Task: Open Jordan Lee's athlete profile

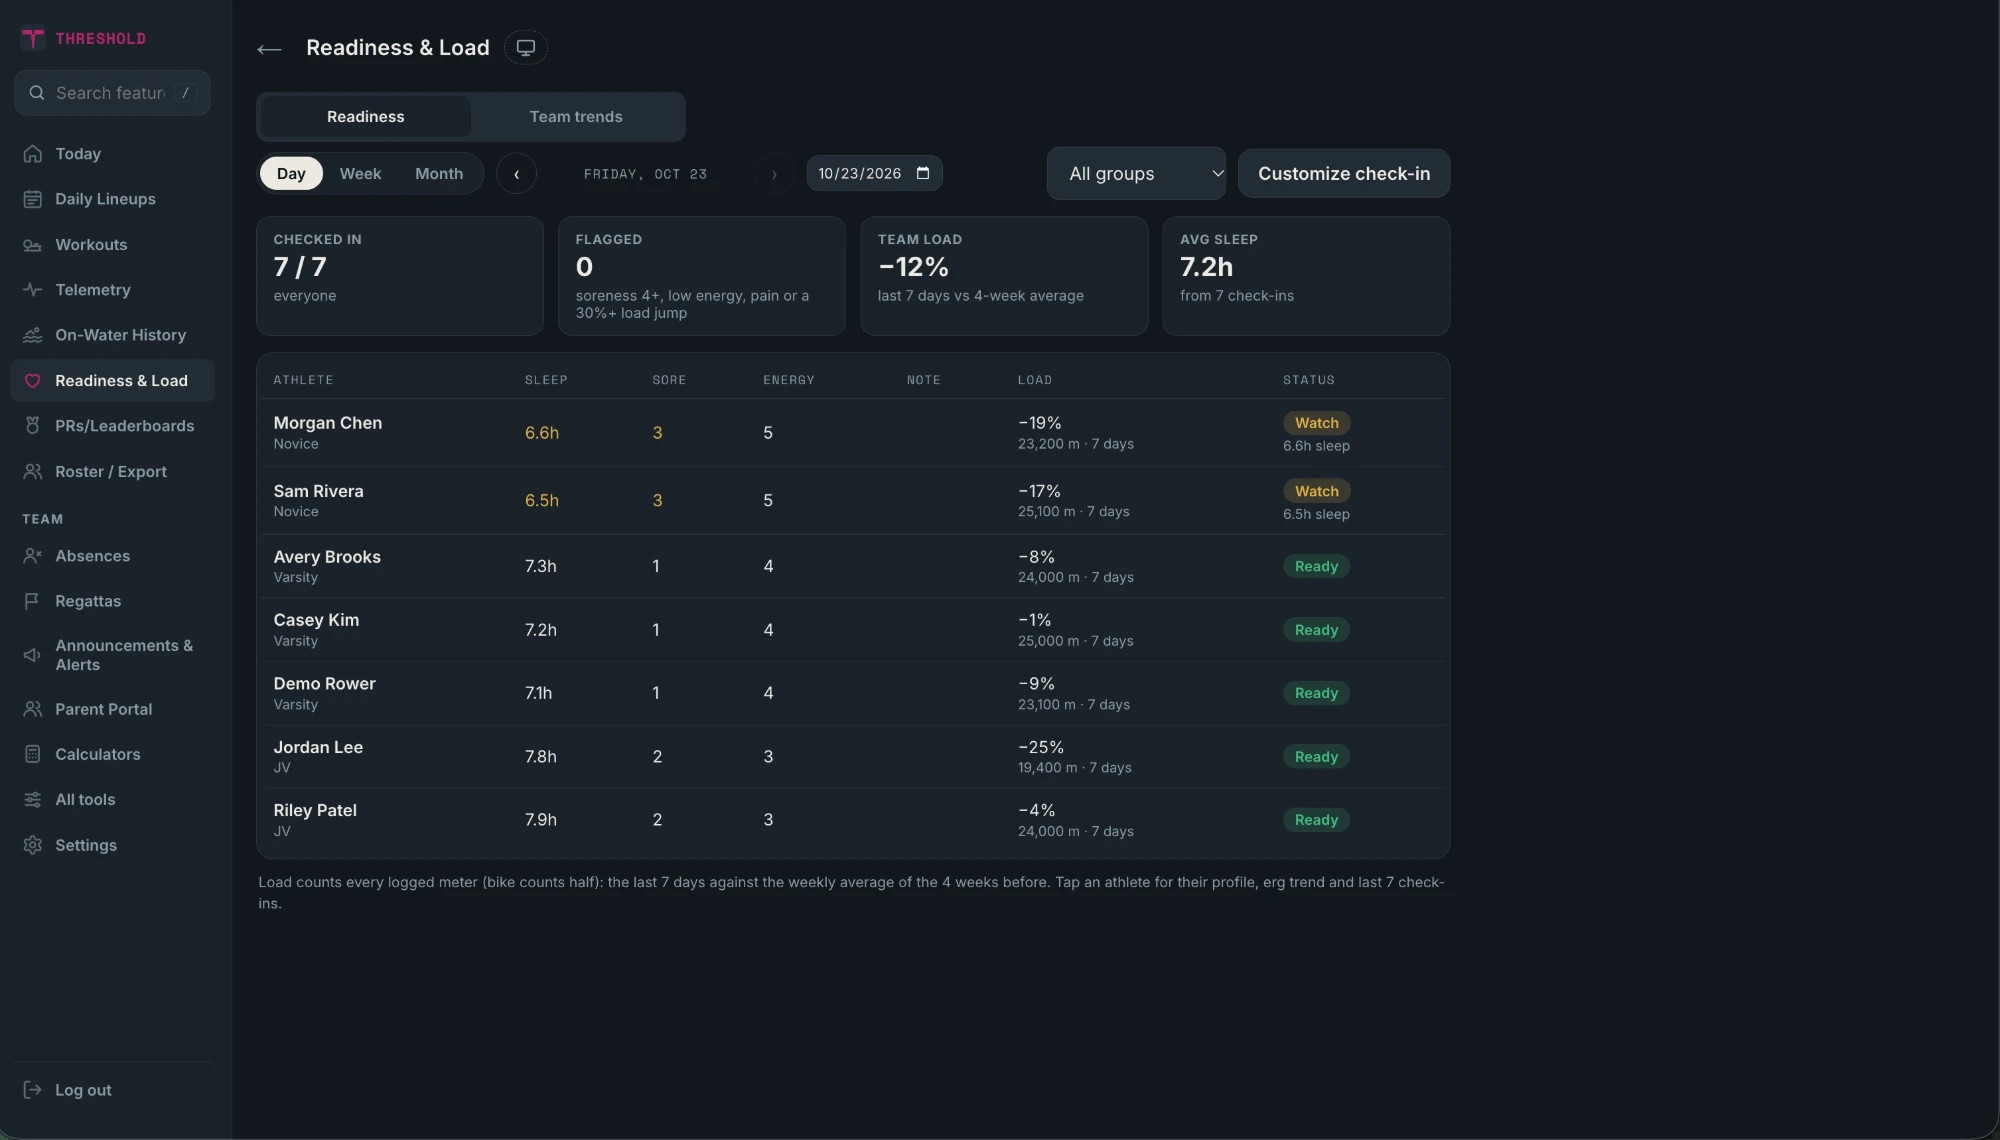Action: pyautogui.click(x=852, y=757)
